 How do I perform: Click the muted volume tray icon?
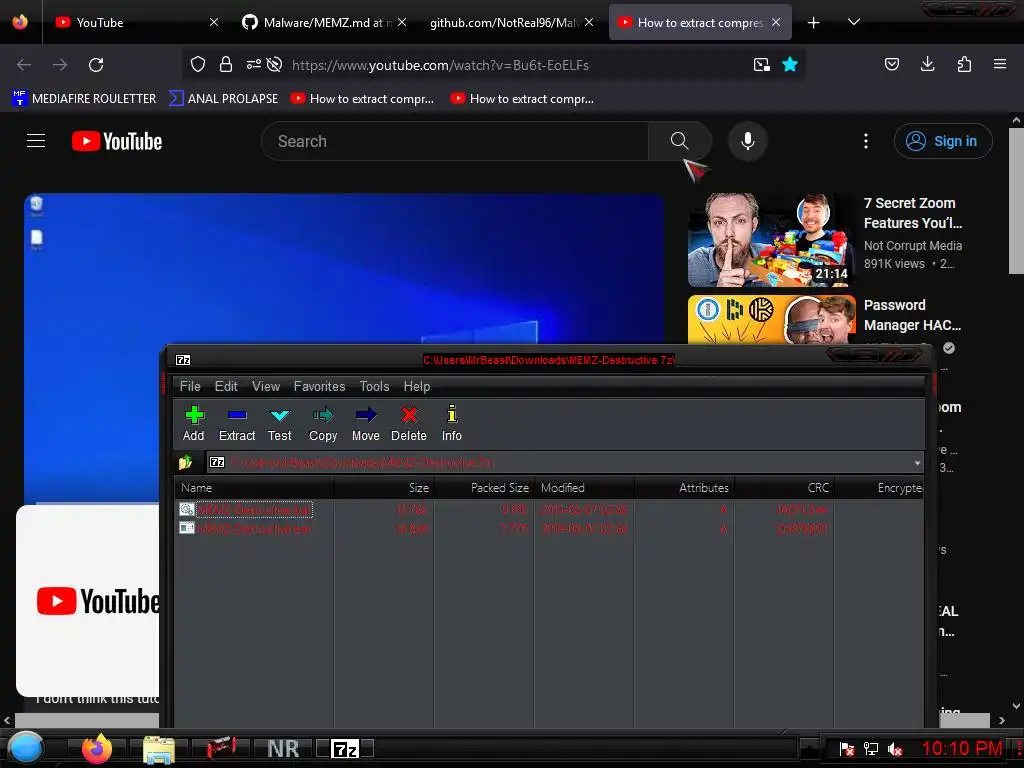tap(895, 749)
